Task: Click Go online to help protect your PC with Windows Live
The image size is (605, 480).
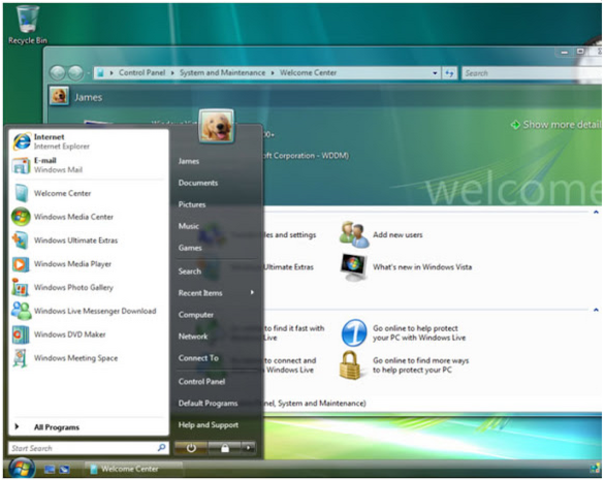Action: coord(419,333)
